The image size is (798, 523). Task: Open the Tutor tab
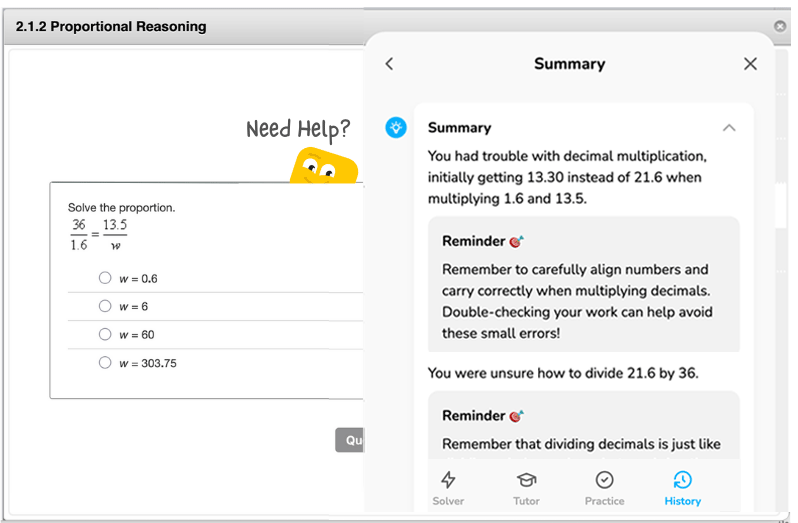[x=526, y=488]
